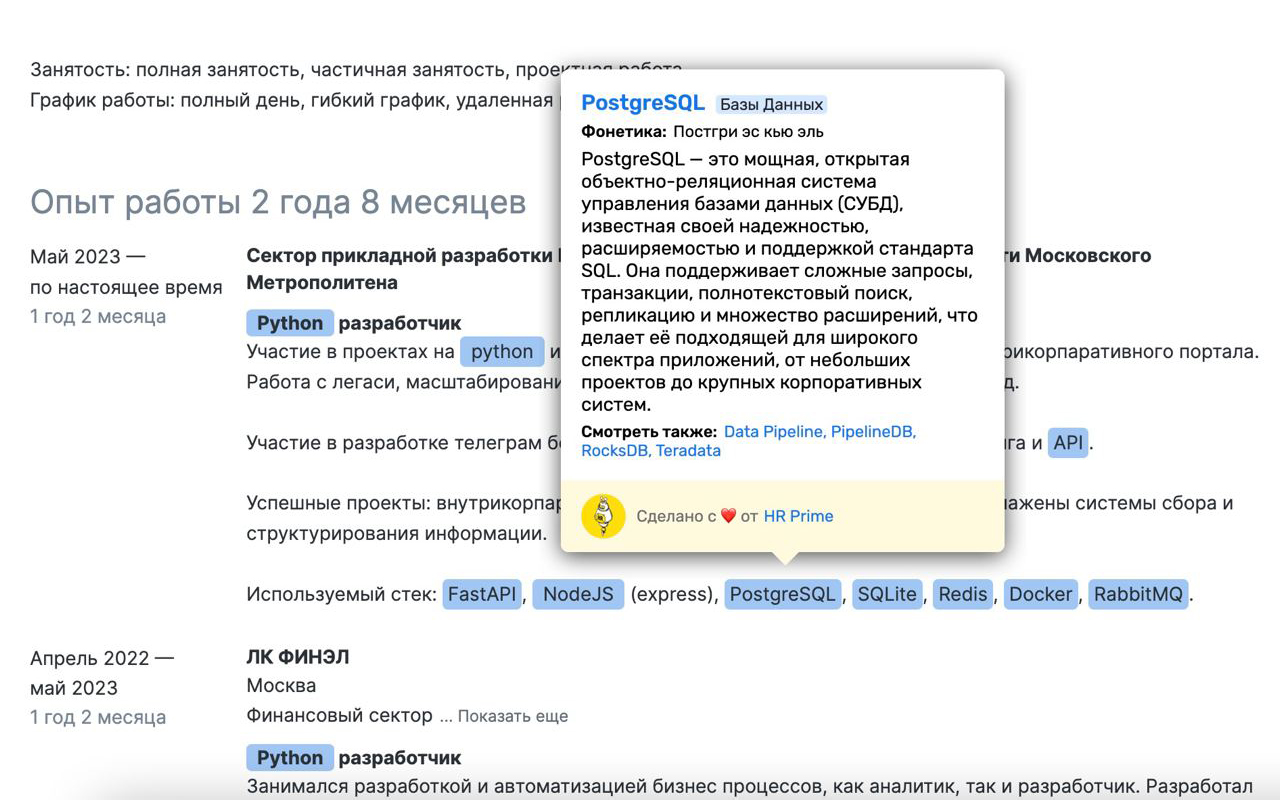The width and height of the screenshot is (1280, 800).
Task: Click the highlighted python tag in project text
Action: [x=503, y=351]
